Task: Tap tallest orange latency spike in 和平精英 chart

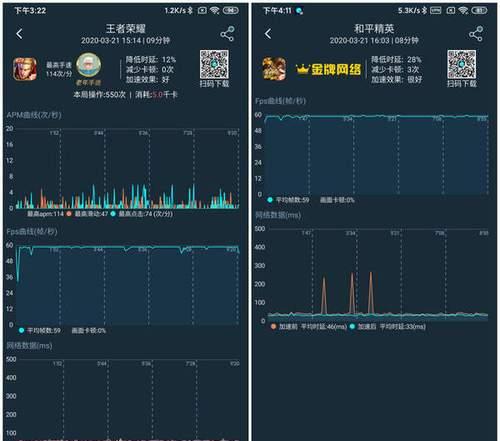Action: [x=371, y=293]
